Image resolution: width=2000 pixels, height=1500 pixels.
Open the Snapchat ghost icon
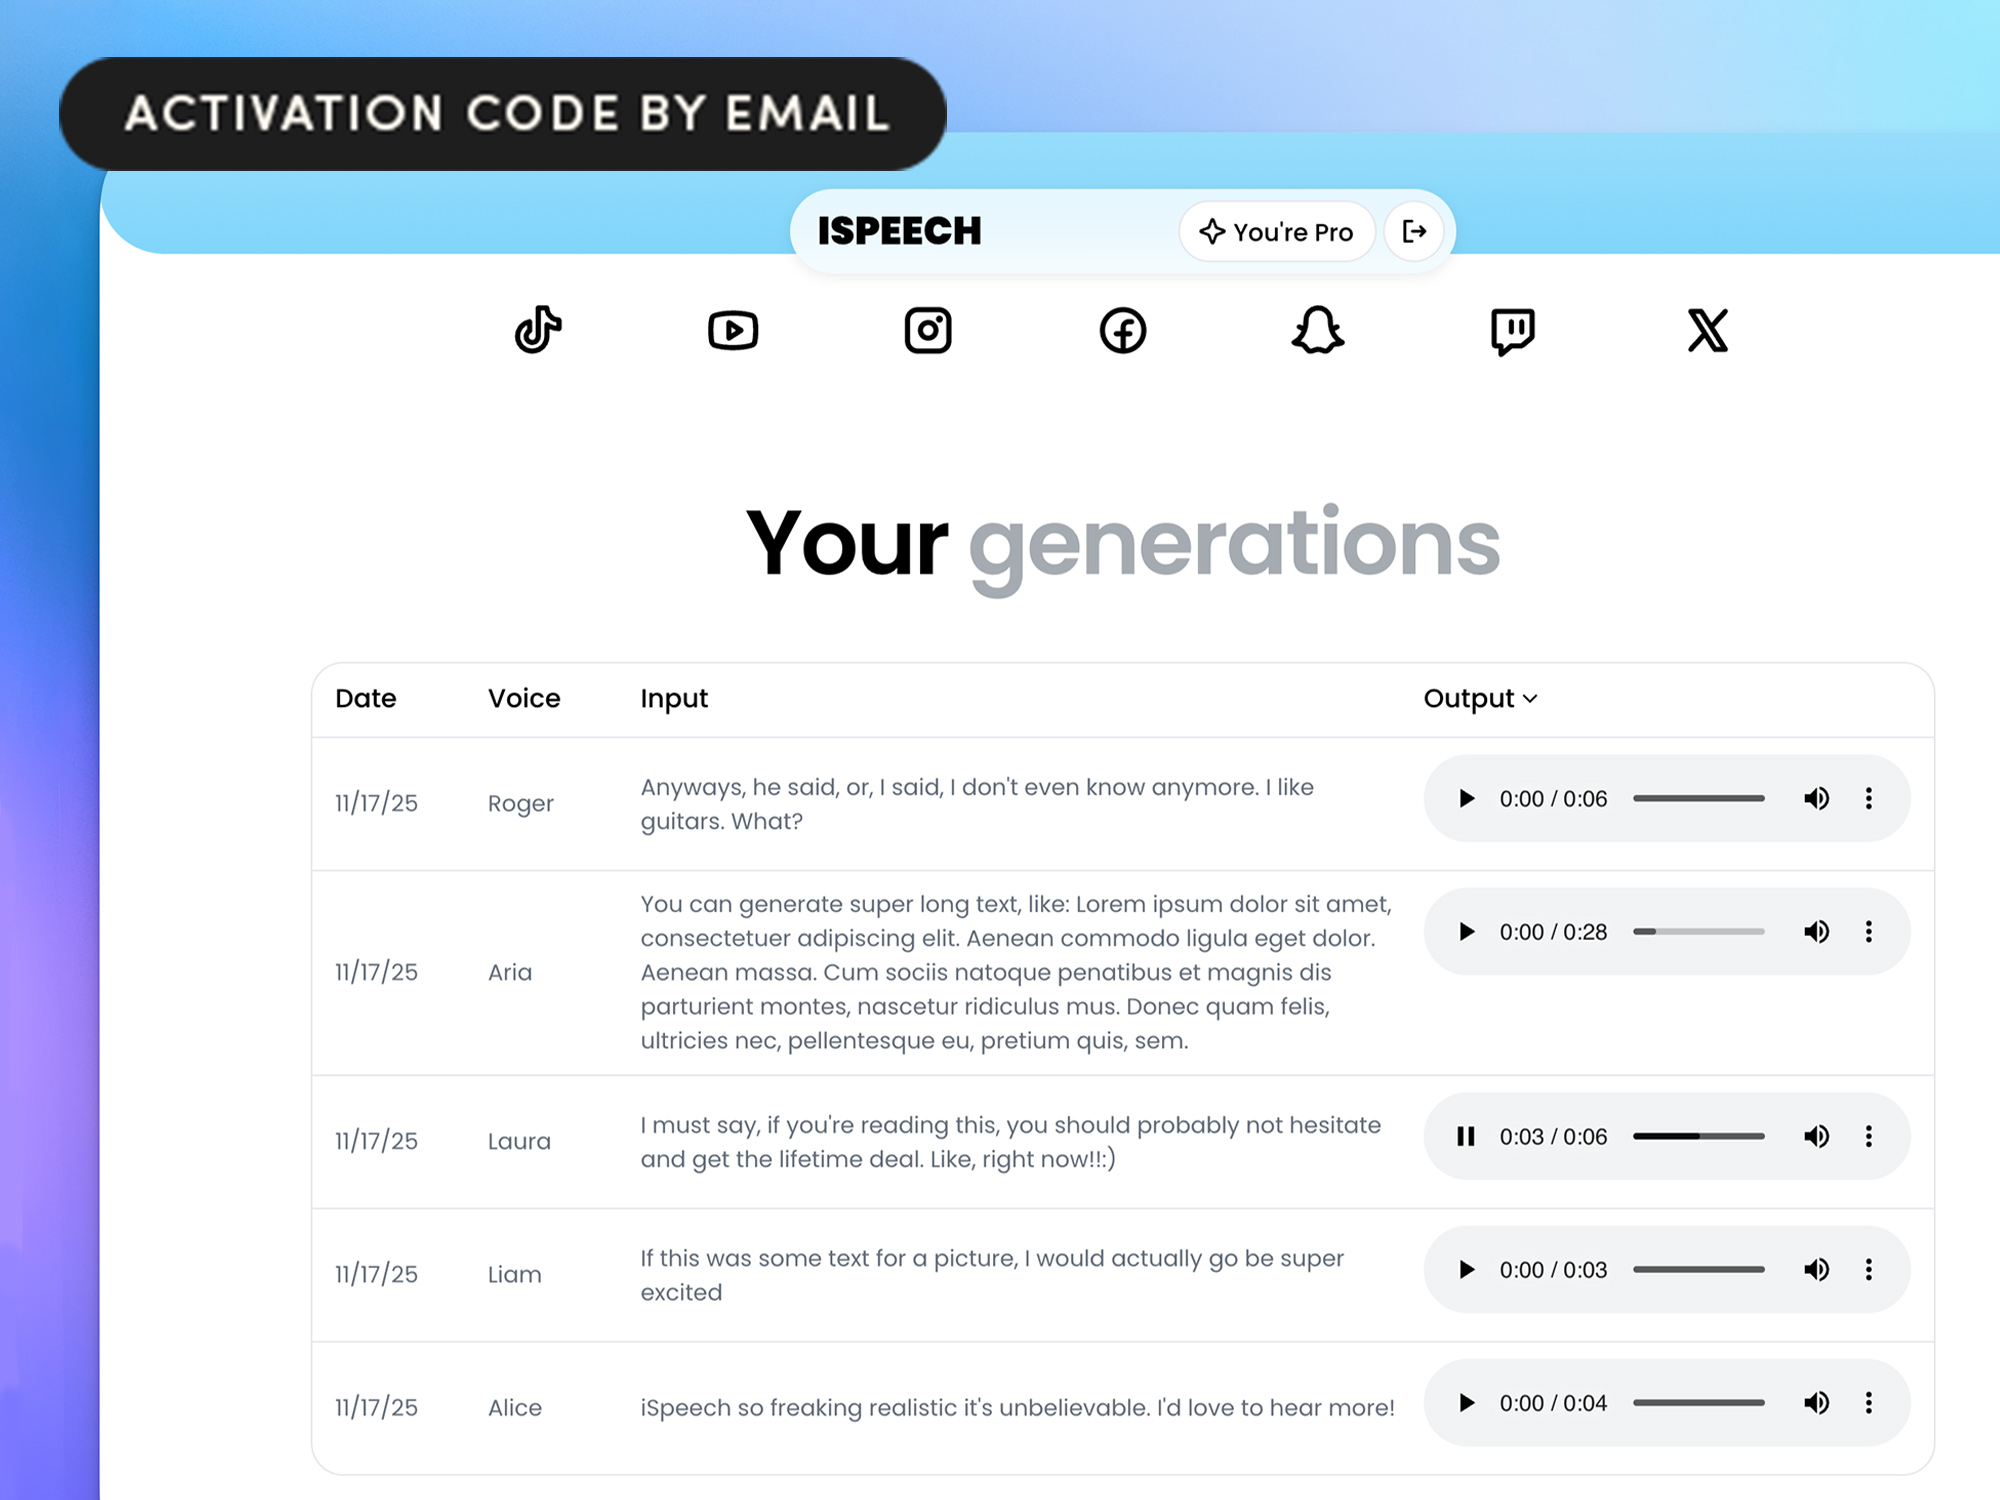coord(1318,330)
